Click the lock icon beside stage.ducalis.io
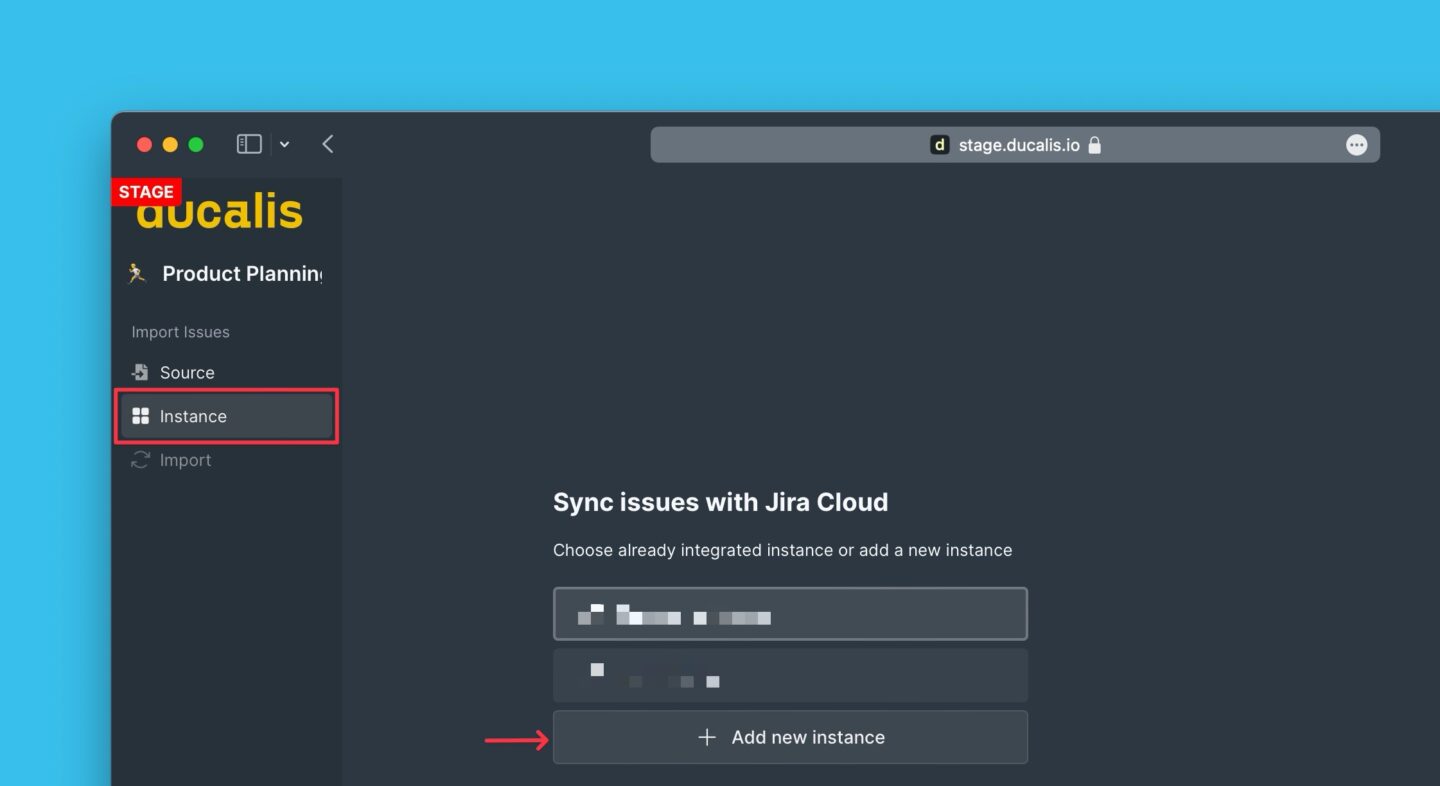Viewport: 1440px width, 786px height. [x=1095, y=145]
